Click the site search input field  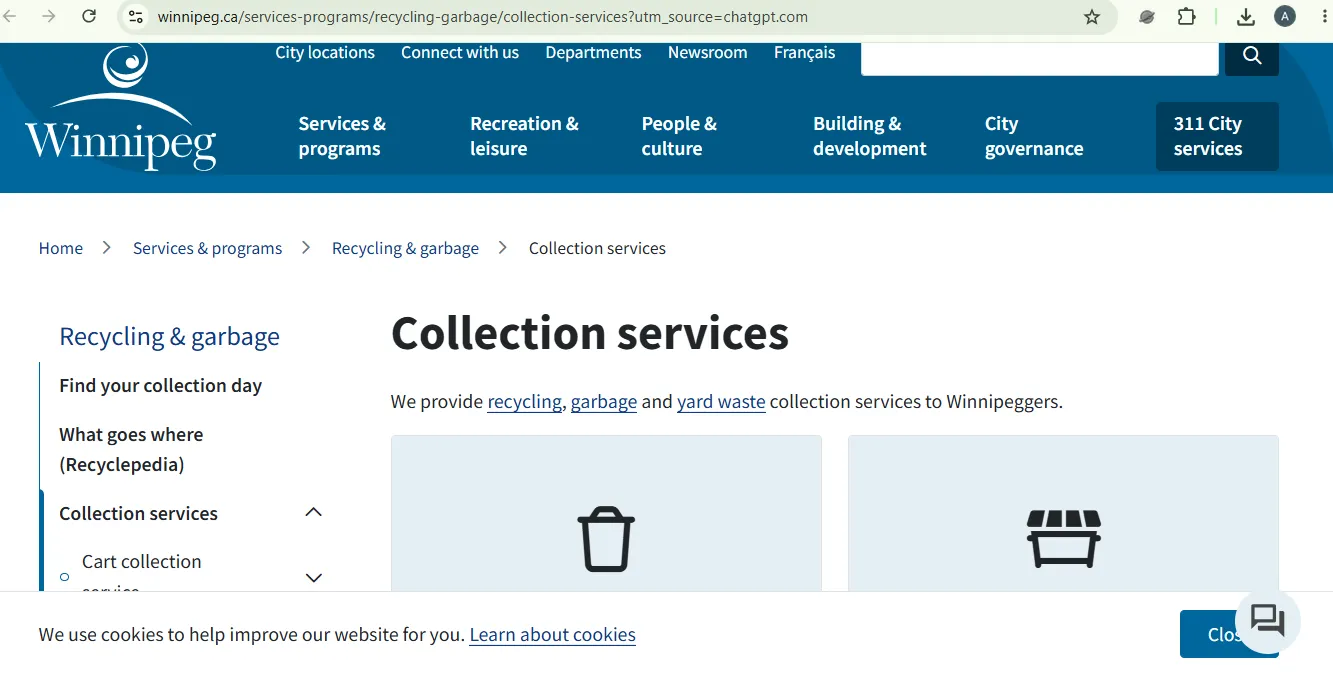point(1040,58)
